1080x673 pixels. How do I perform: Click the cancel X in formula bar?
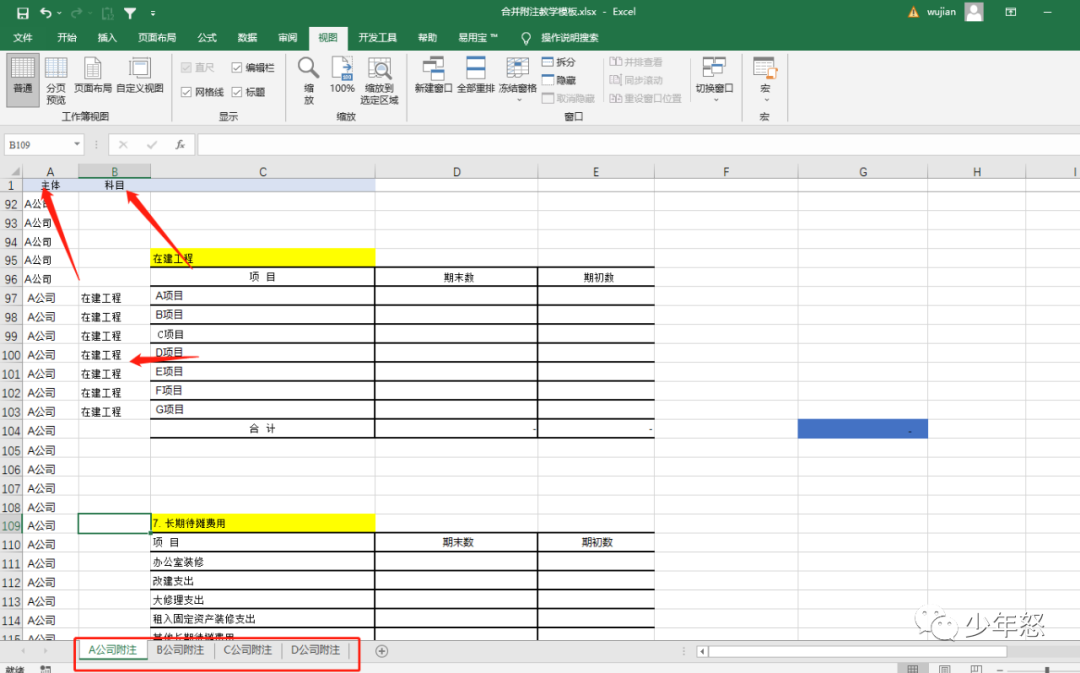123,145
